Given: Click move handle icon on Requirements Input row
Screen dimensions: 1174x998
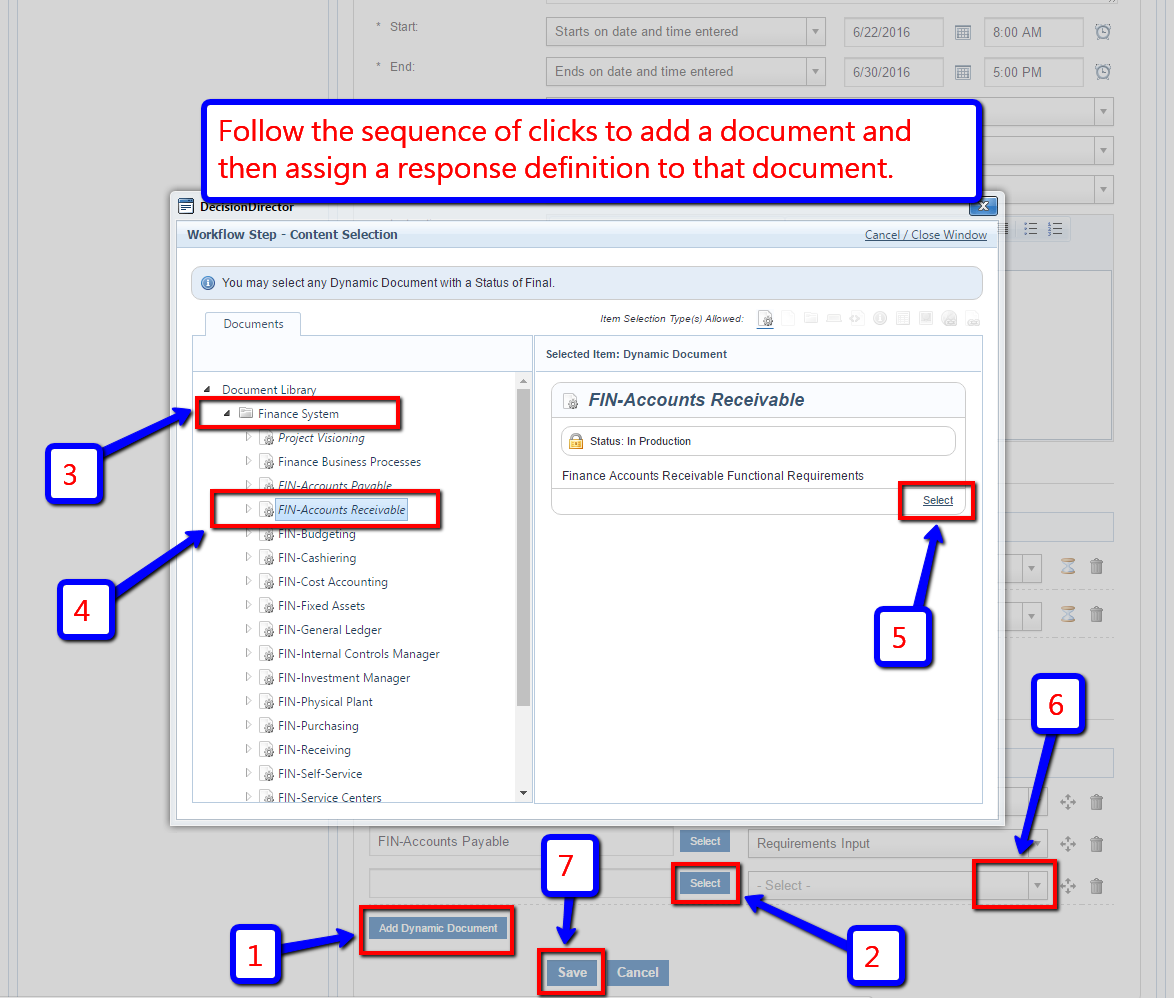Looking at the screenshot, I should (x=1068, y=844).
